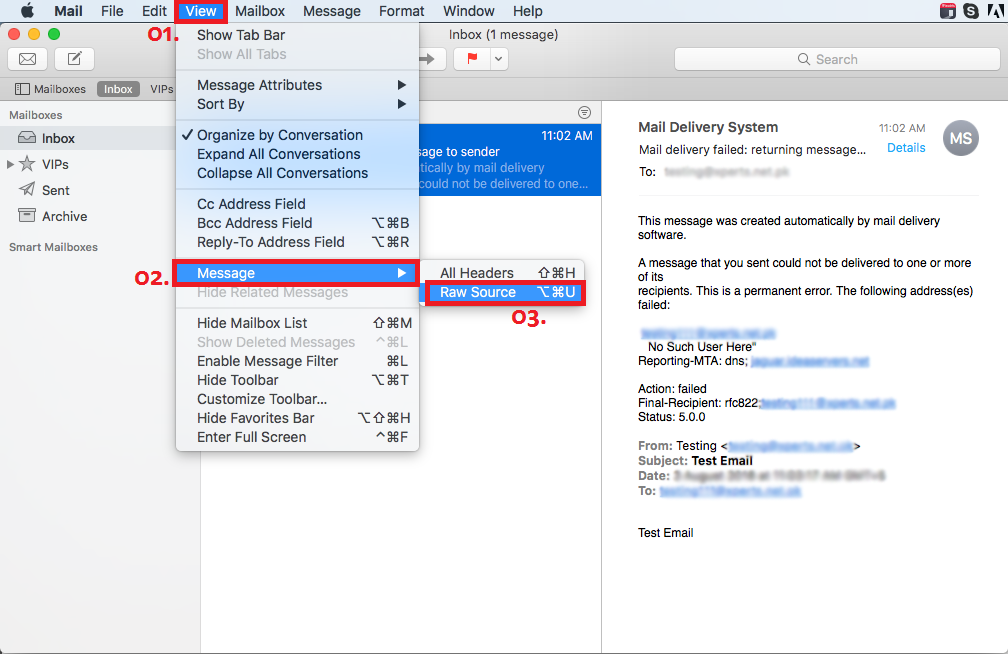
Task: Choose Raw Source in submenu
Action: 505,292
